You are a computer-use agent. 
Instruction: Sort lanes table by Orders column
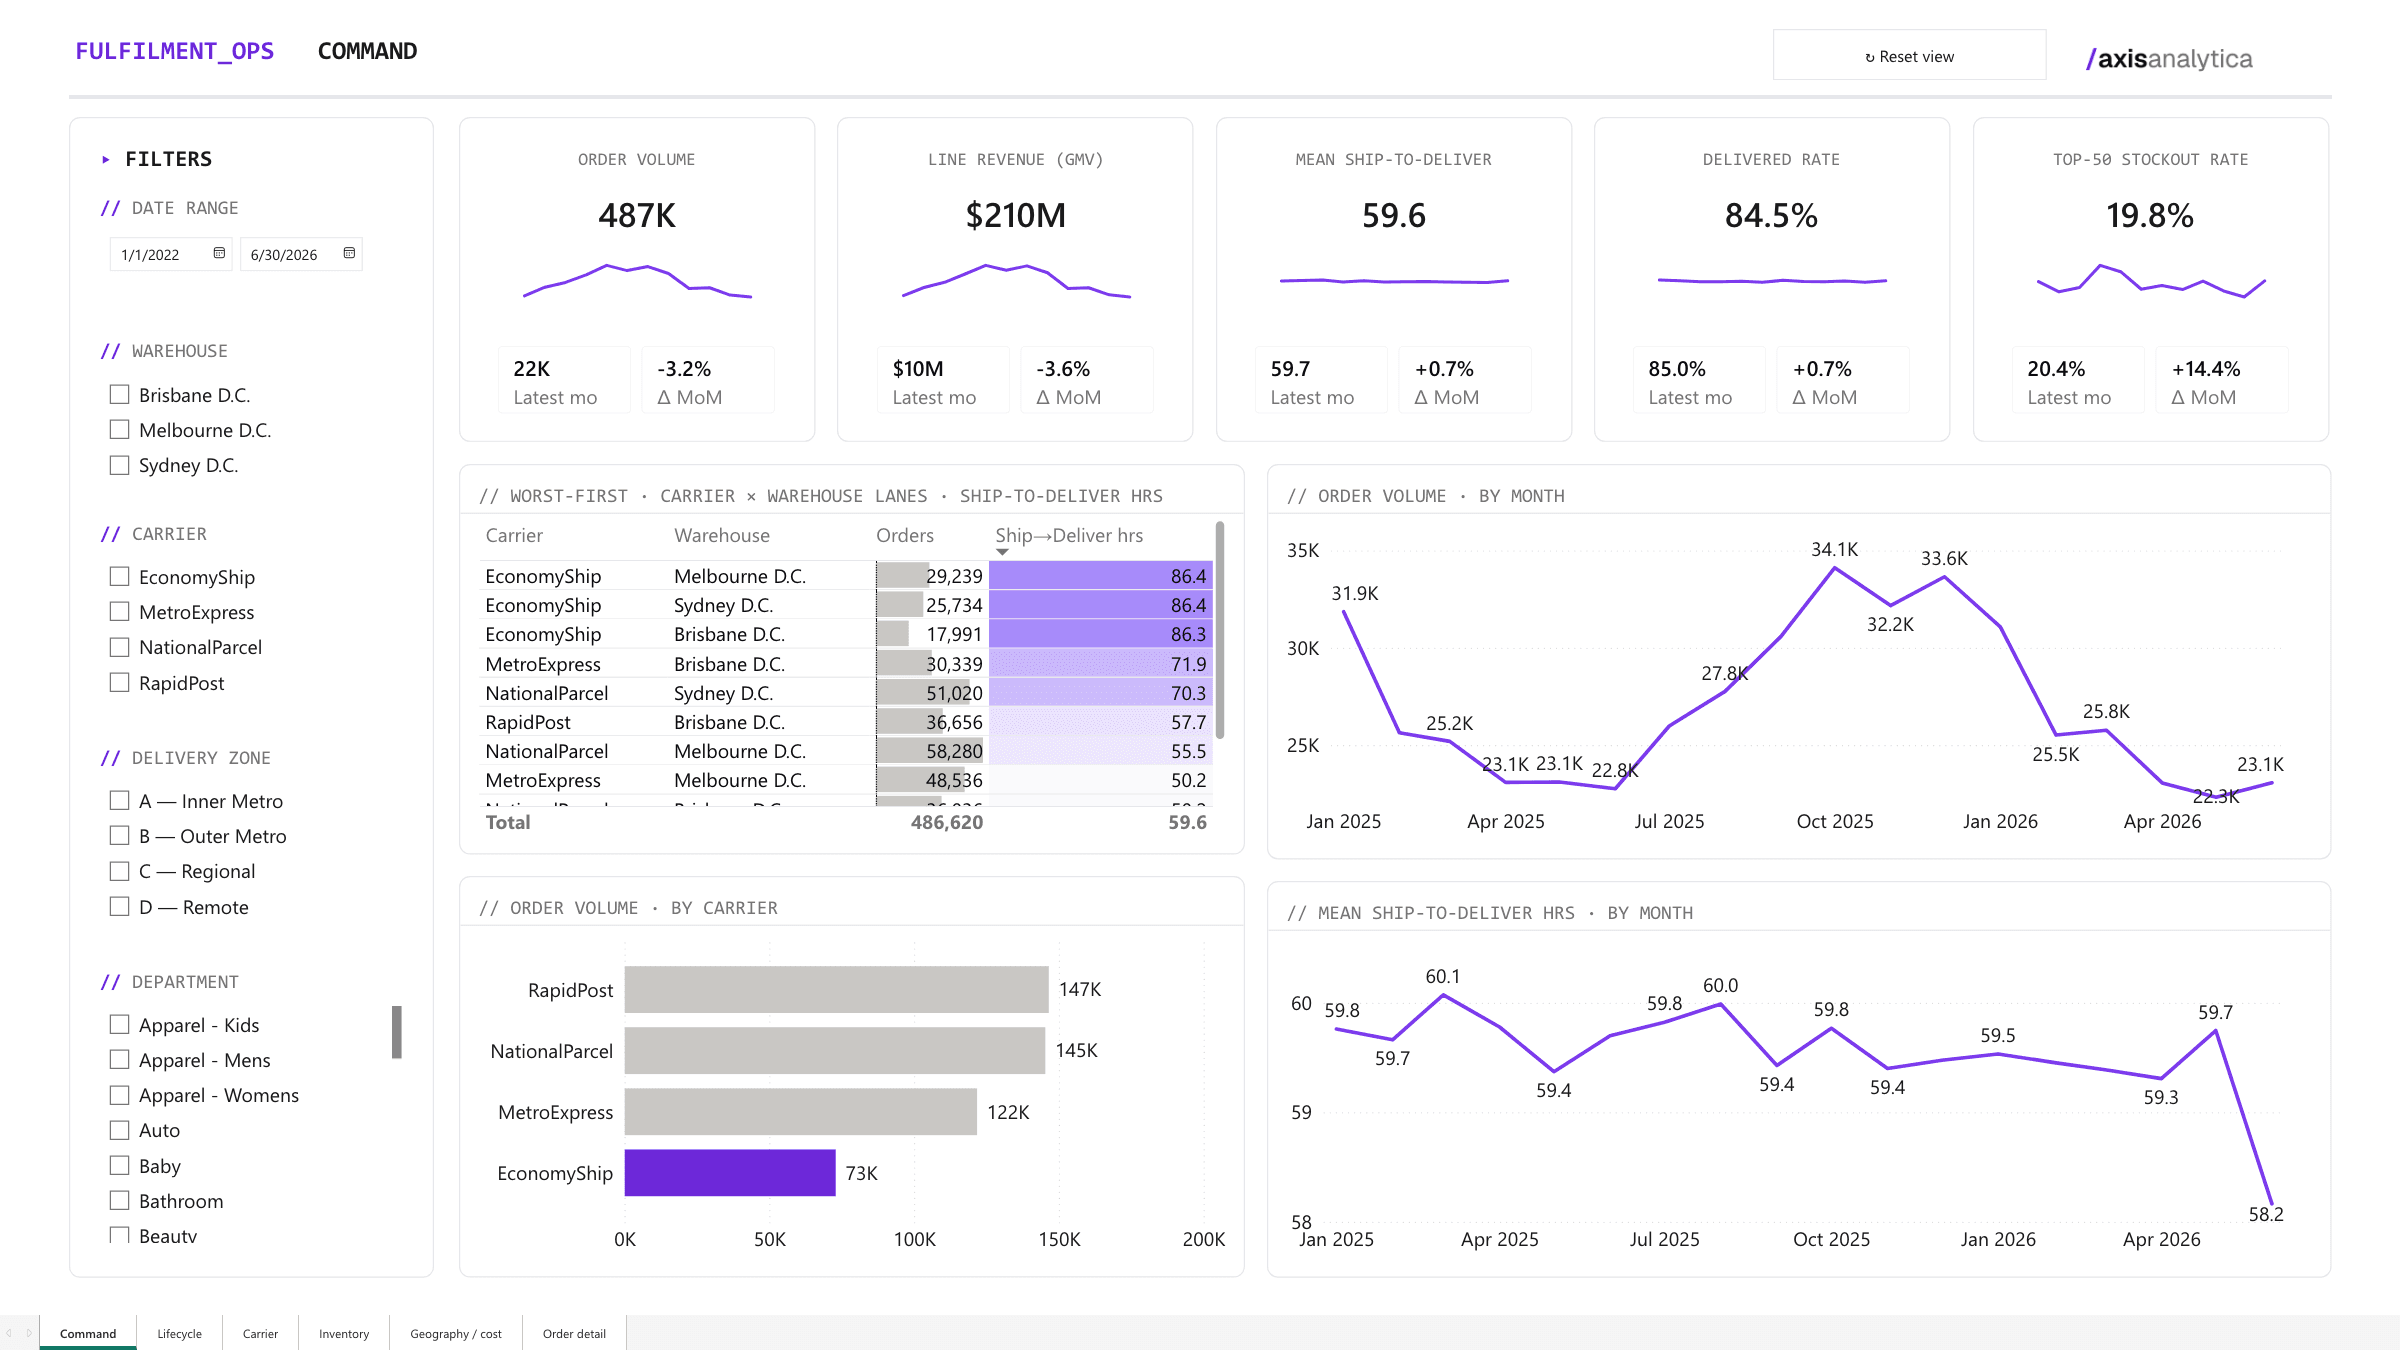pyautogui.click(x=905, y=536)
